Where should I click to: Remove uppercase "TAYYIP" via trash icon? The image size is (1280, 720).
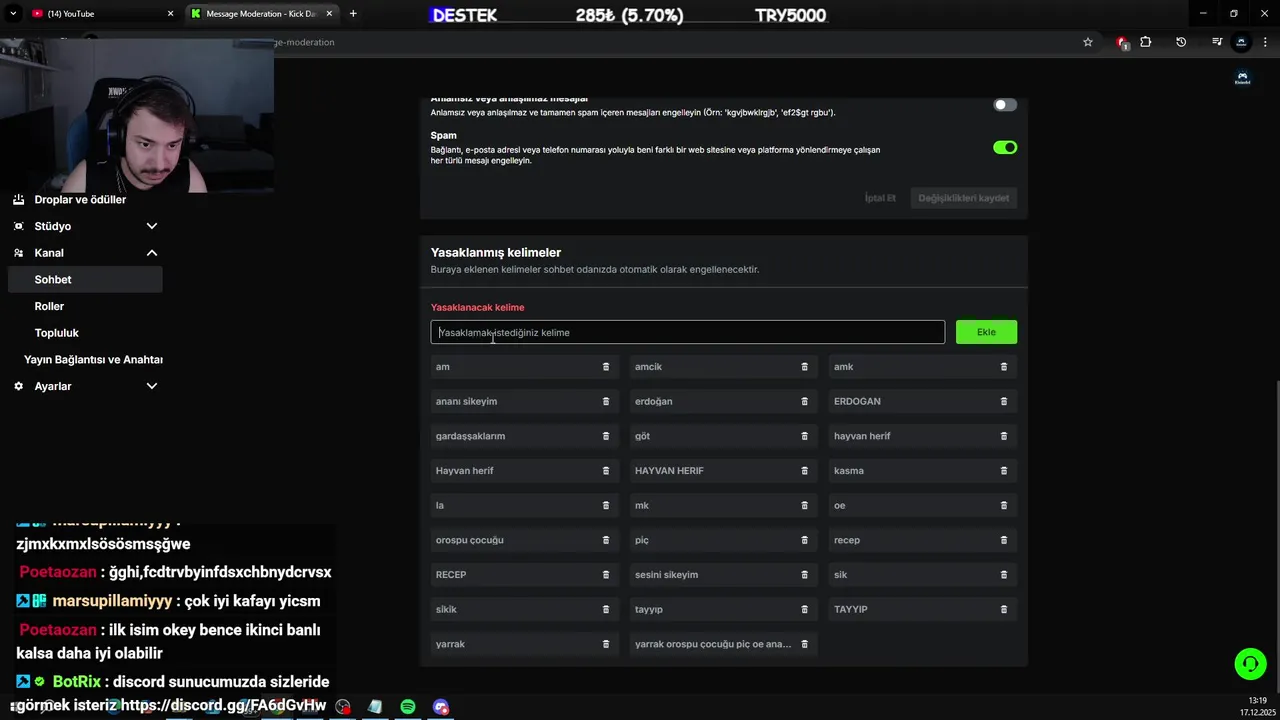pyautogui.click(x=1004, y=609)
